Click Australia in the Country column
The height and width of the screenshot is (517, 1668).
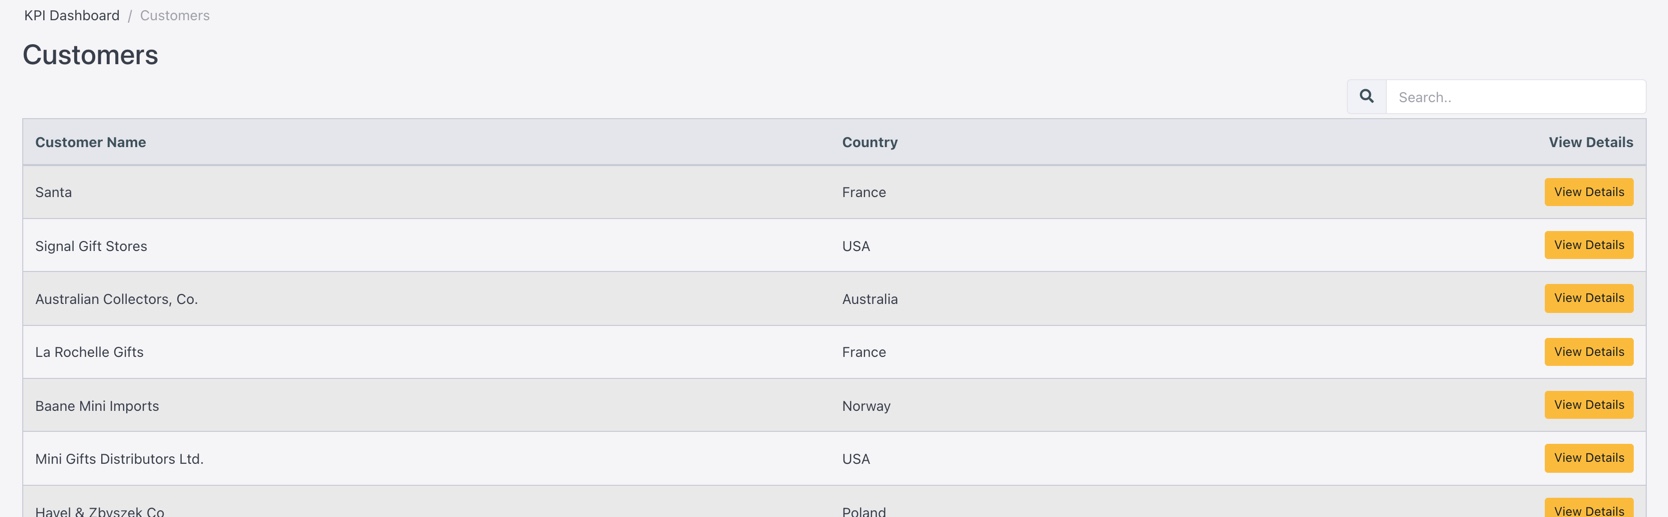[x=869, y=299]
